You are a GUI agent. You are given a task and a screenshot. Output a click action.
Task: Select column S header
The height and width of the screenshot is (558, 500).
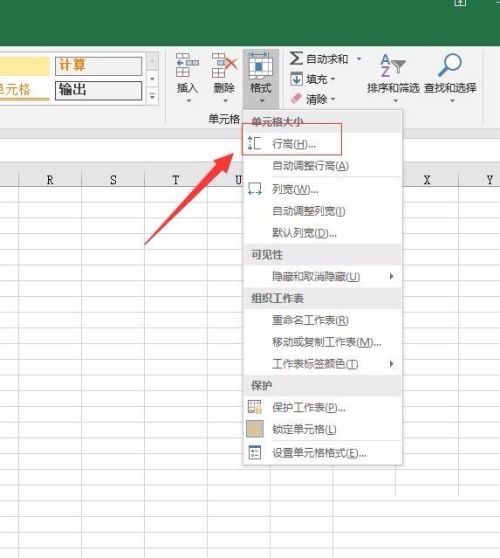tap(113, 179)
